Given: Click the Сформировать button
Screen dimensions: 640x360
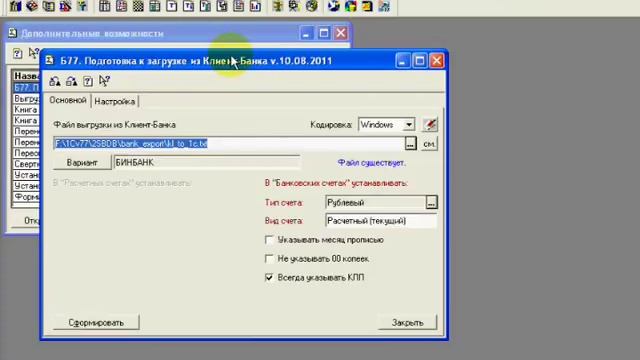Looking at the screenshot, I should point(96,322).
